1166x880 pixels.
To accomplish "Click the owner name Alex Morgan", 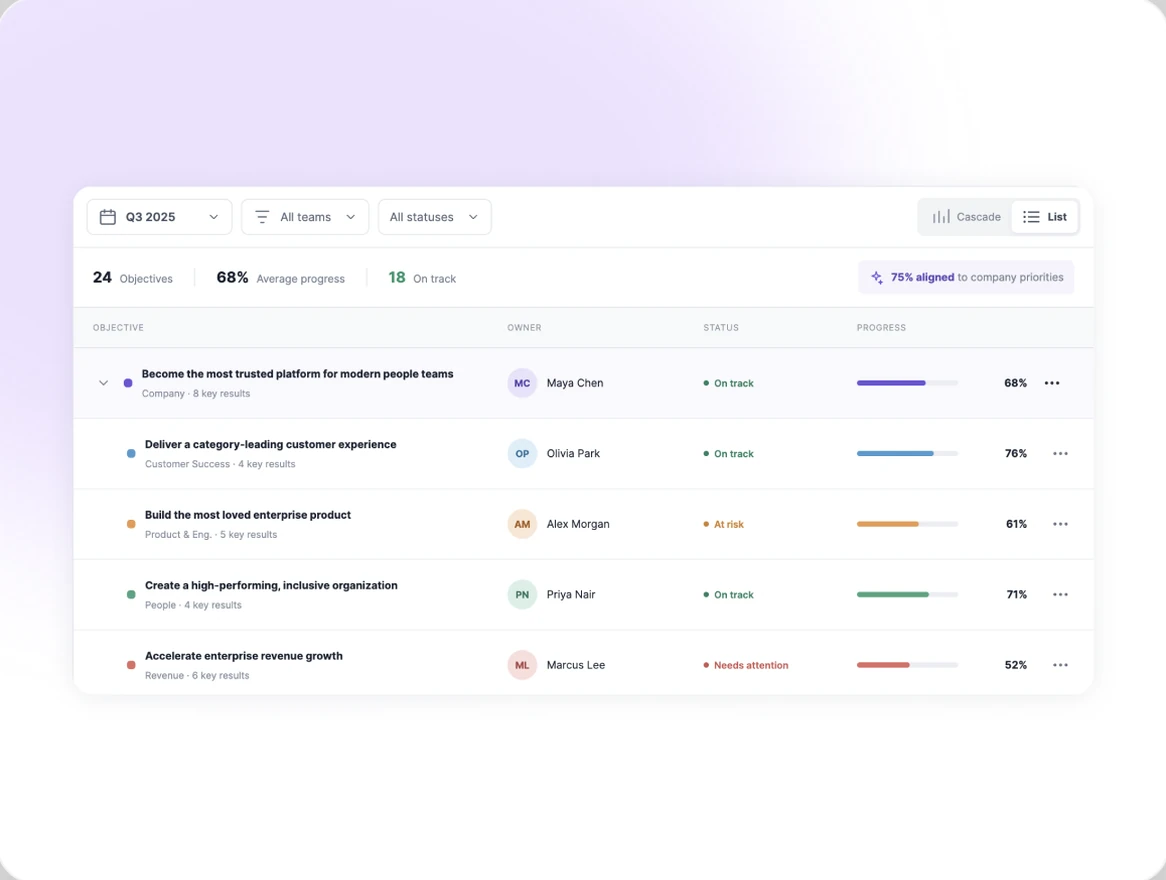I will [578, 524].
